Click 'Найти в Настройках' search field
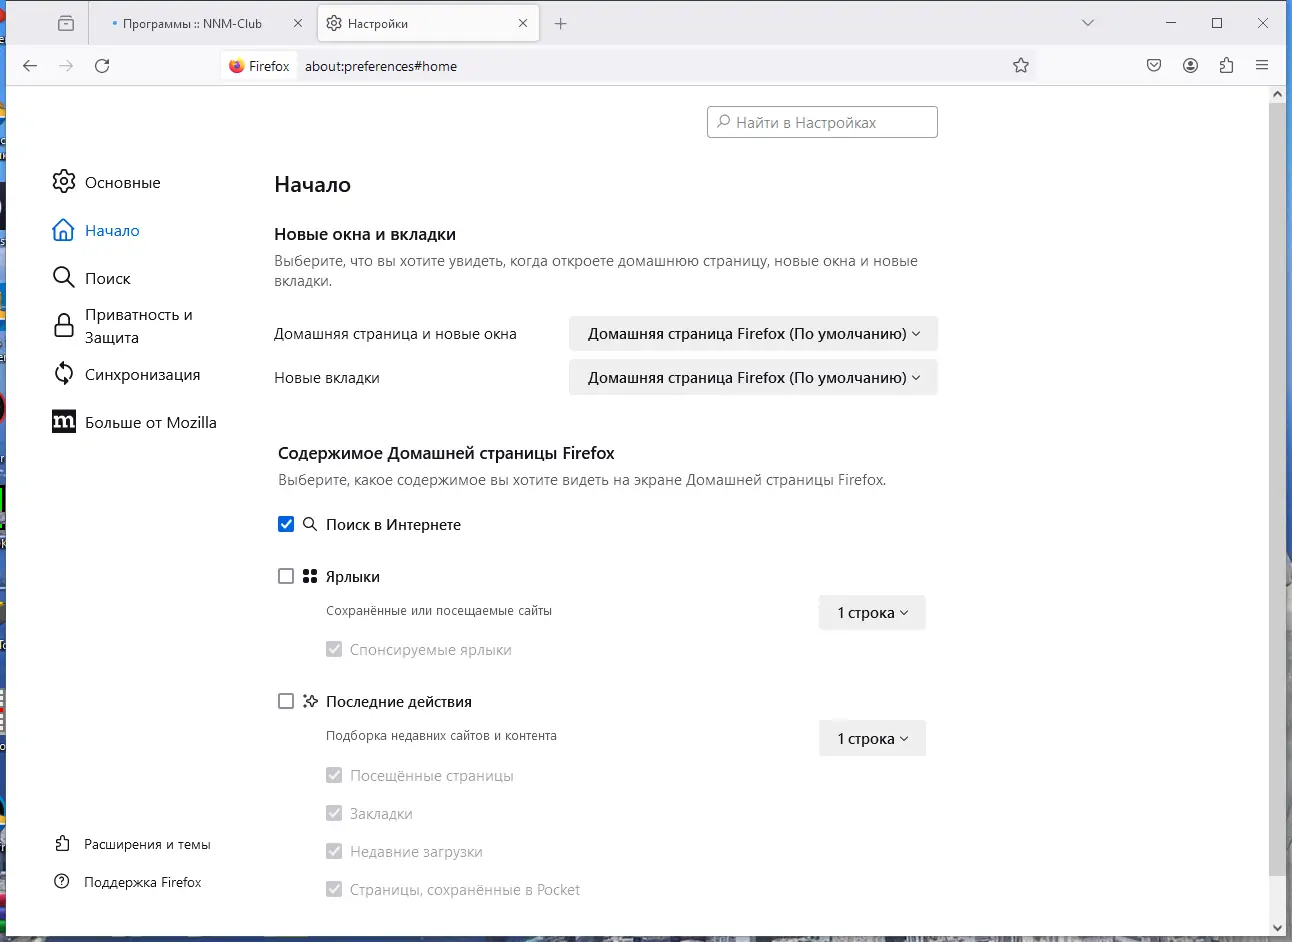The image size is (1292, 942). (822, 122)
